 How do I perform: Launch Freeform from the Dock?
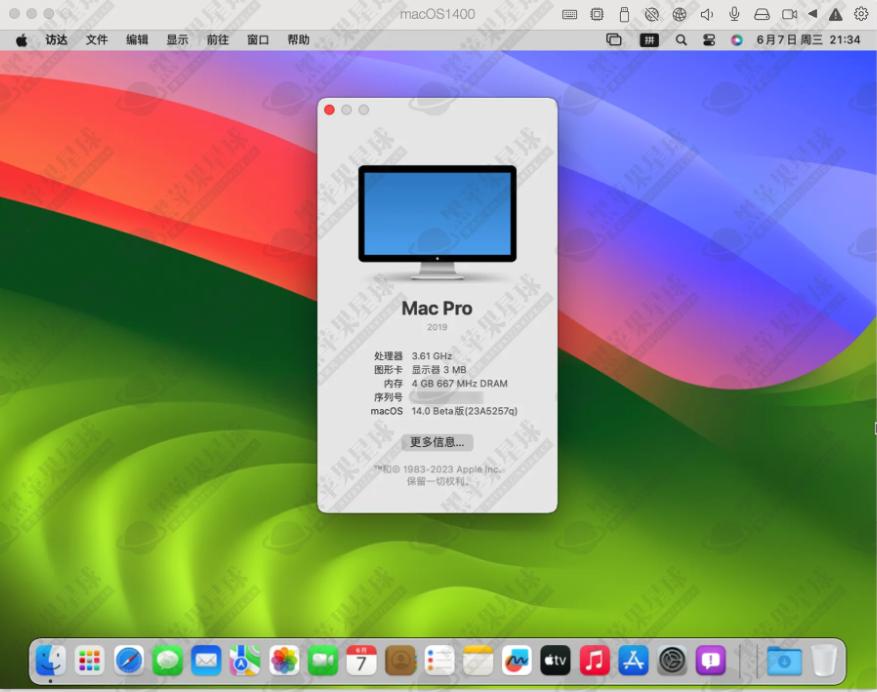[517, 661]
